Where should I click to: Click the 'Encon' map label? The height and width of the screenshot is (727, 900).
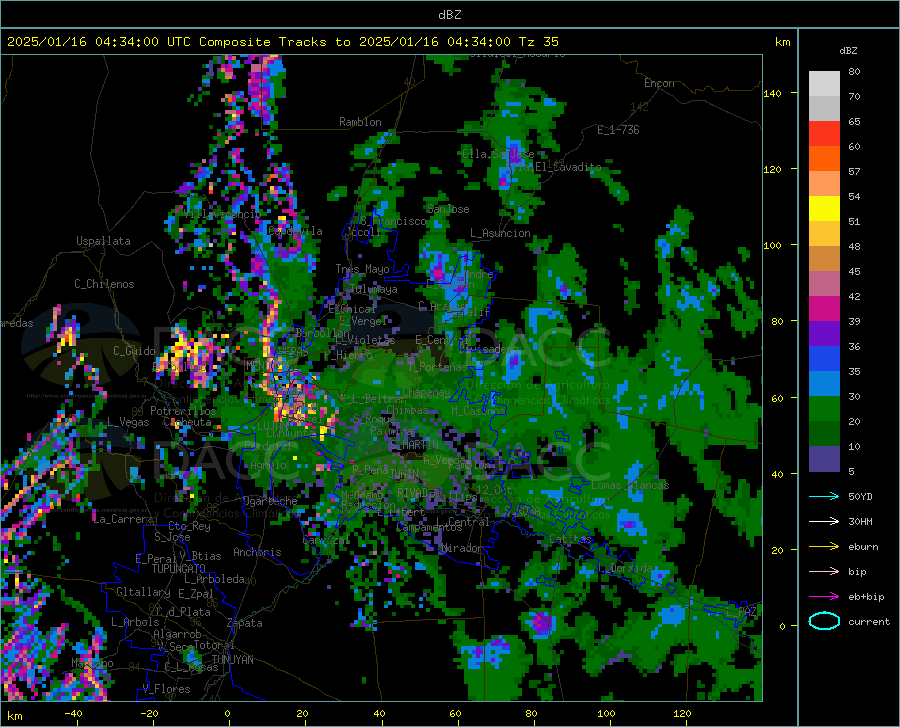pyautogui.click(x=659, y=83)
